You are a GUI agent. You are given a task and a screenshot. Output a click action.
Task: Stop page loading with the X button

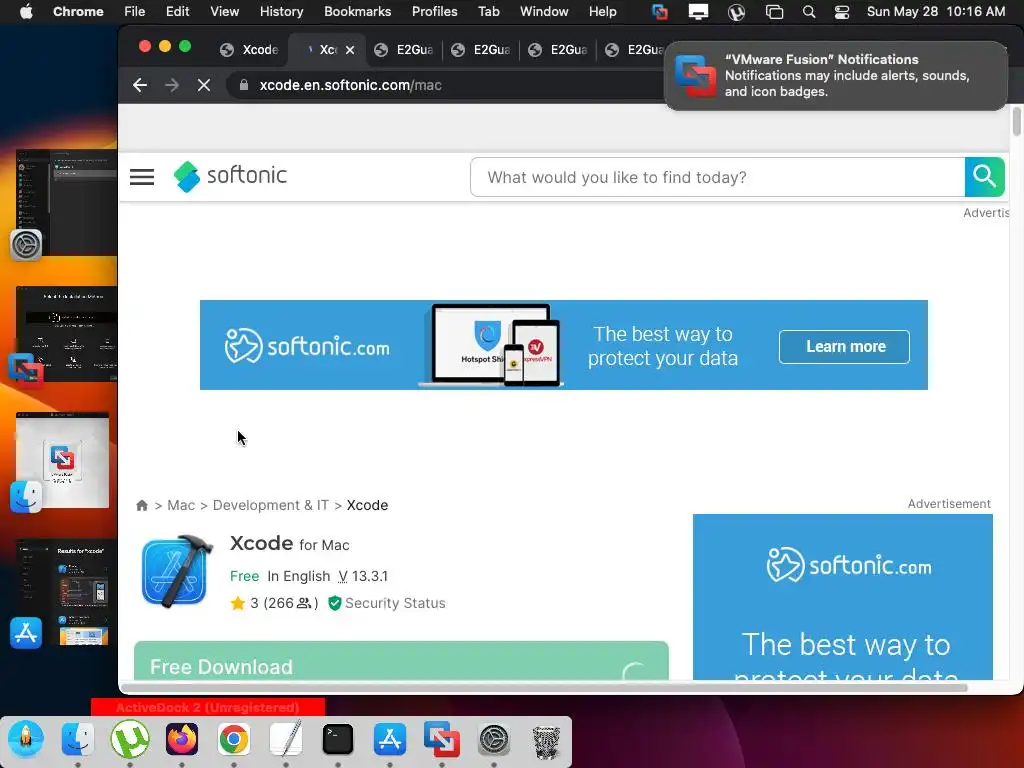(204, 85)
